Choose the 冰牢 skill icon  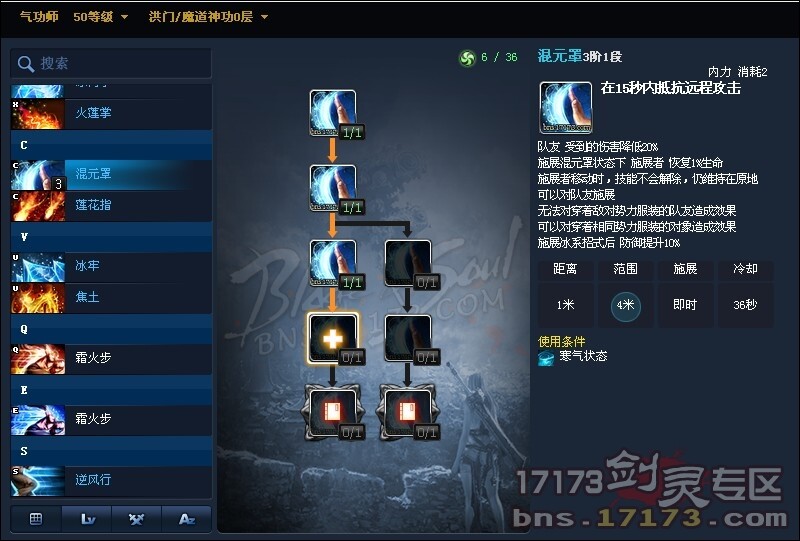(38, 267)
